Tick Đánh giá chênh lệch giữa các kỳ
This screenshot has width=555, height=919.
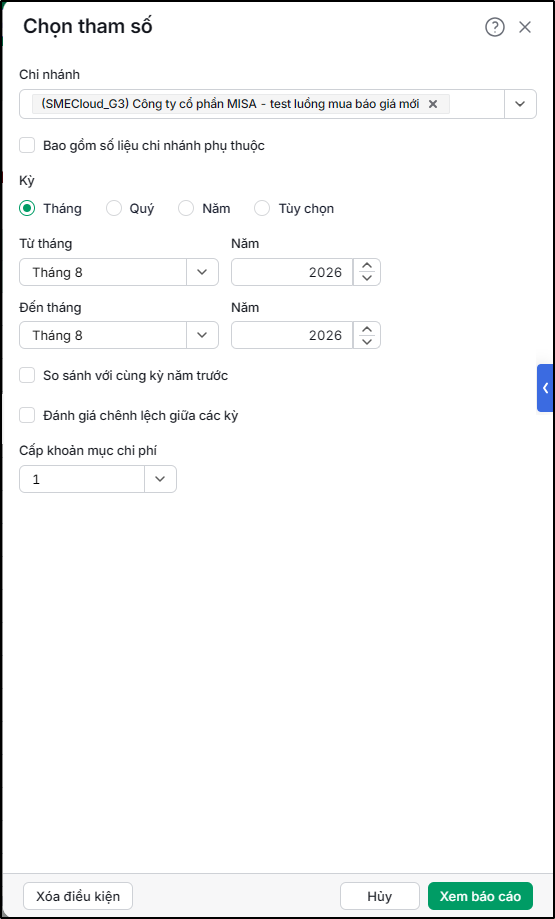[x=28, y=416]
